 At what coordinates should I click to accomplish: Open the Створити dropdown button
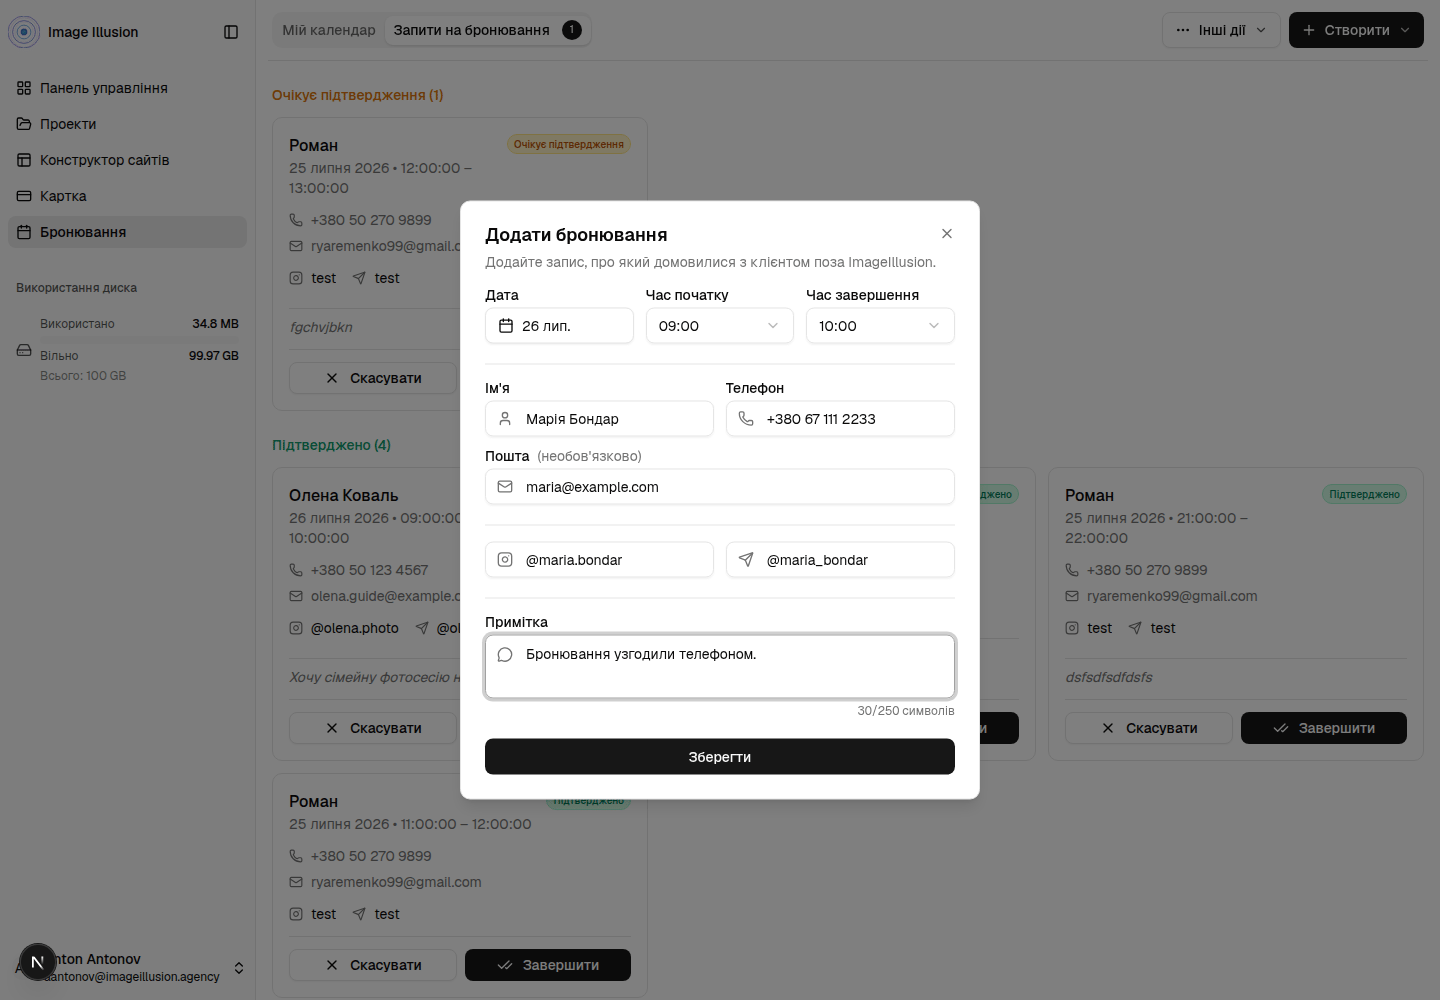(x=1356, y=30)
